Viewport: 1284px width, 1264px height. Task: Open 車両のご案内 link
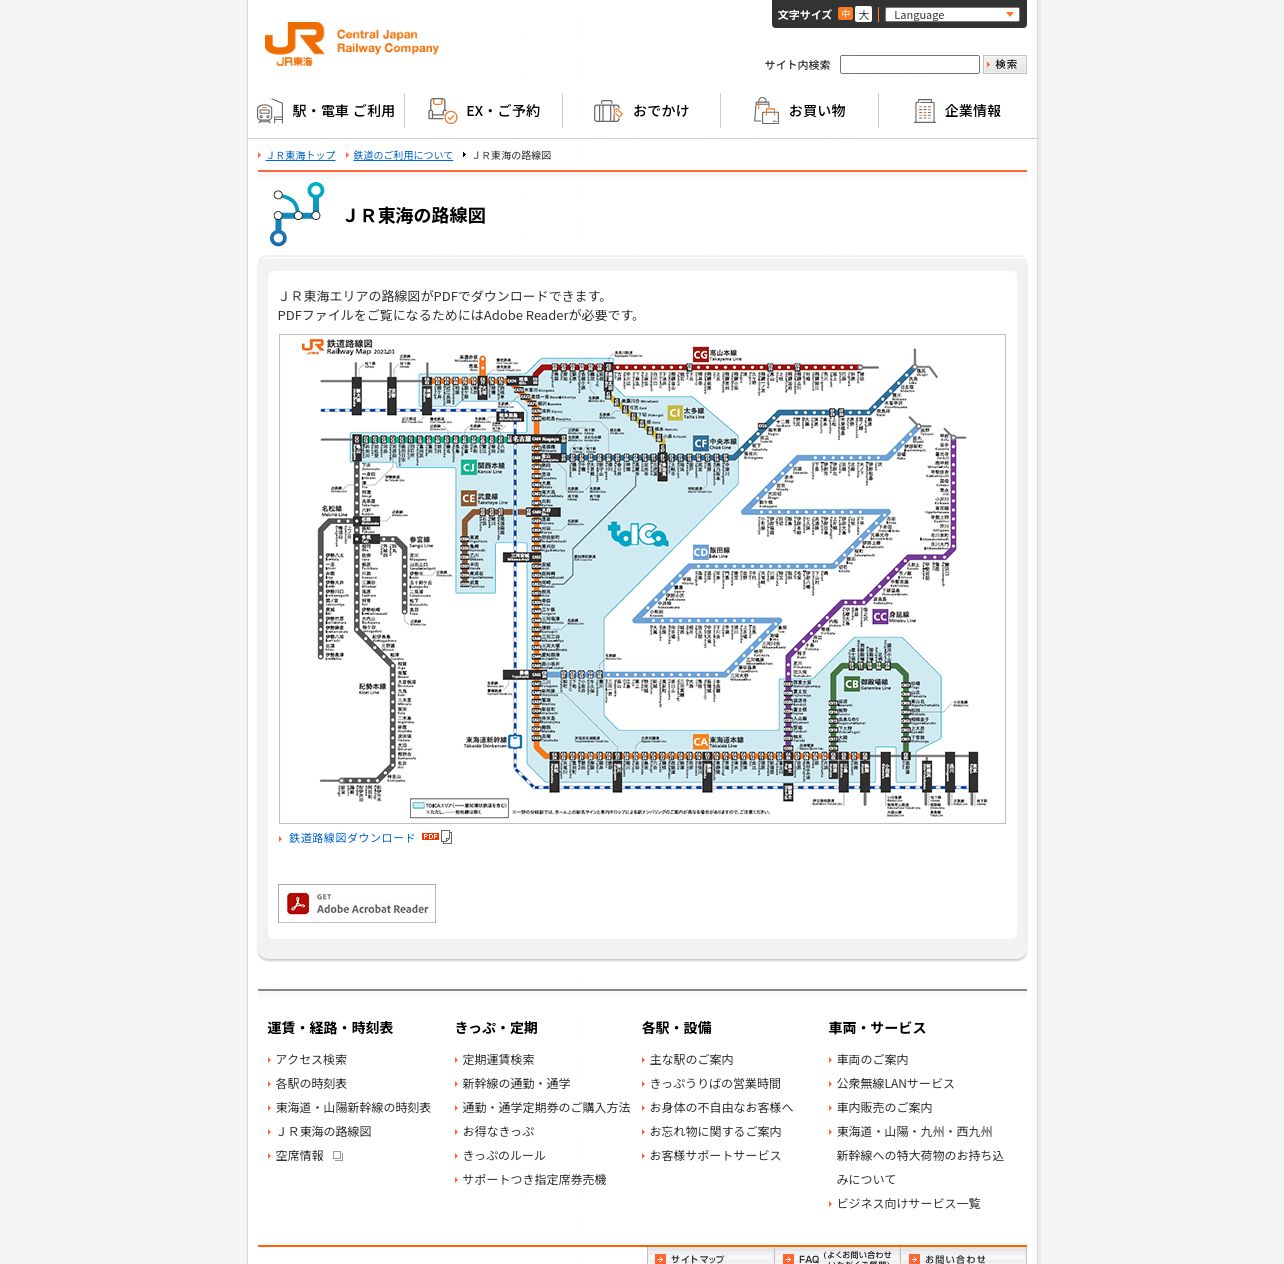(872, 1060)
